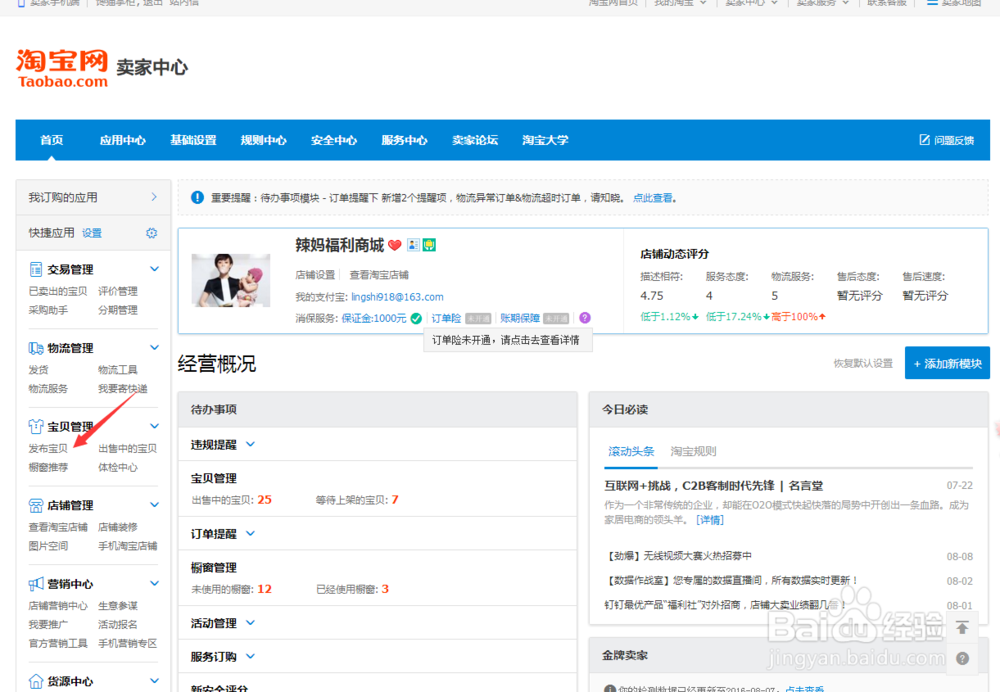Click the 货源中心 house icon
This screenshot has width=1000, height=692.
[x=36, y=681]
